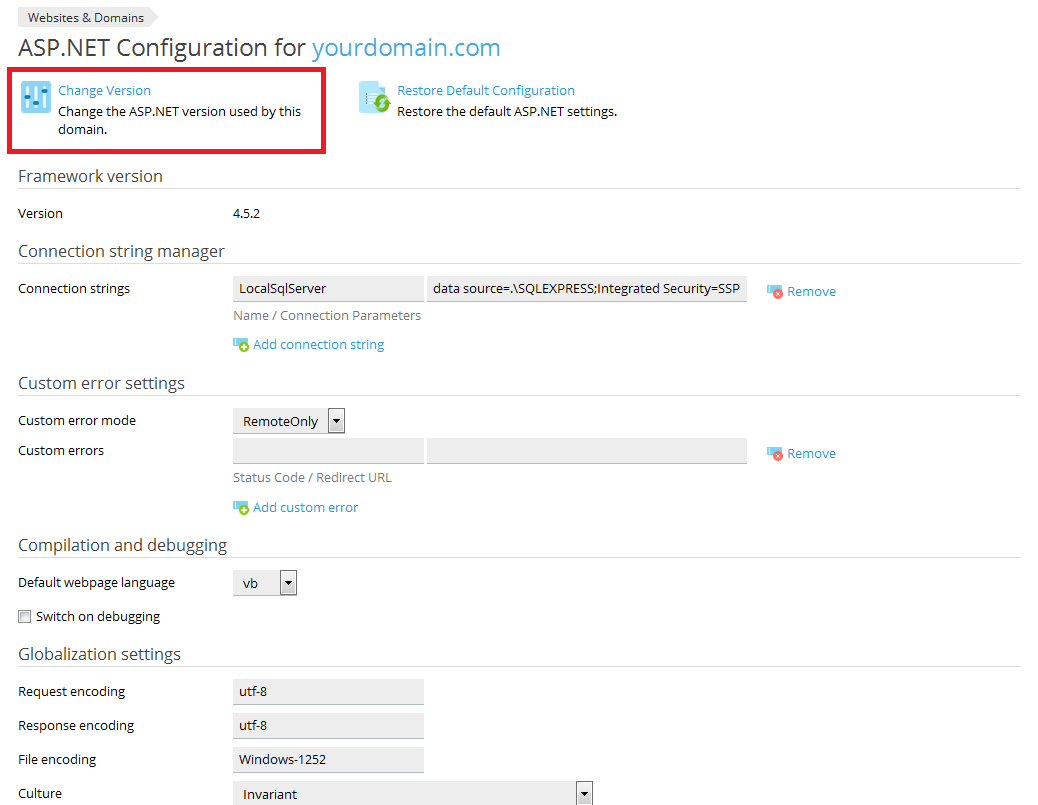Remove the LocalSqlServer connection string

811,291
